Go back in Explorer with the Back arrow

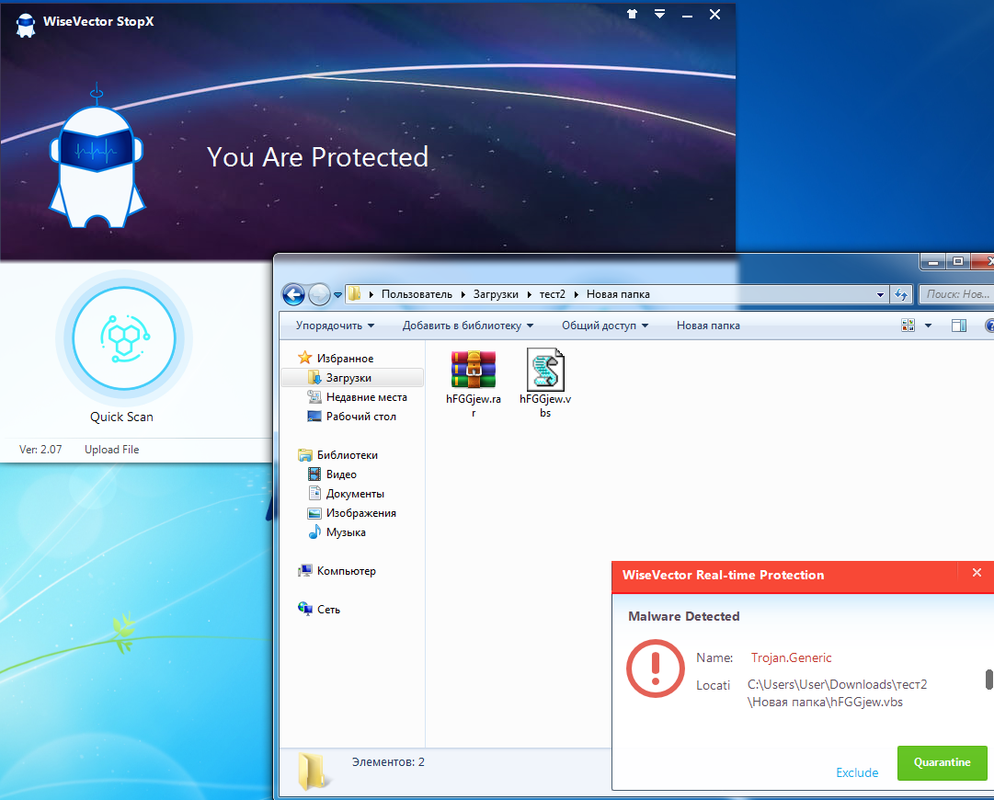point(294,294)
